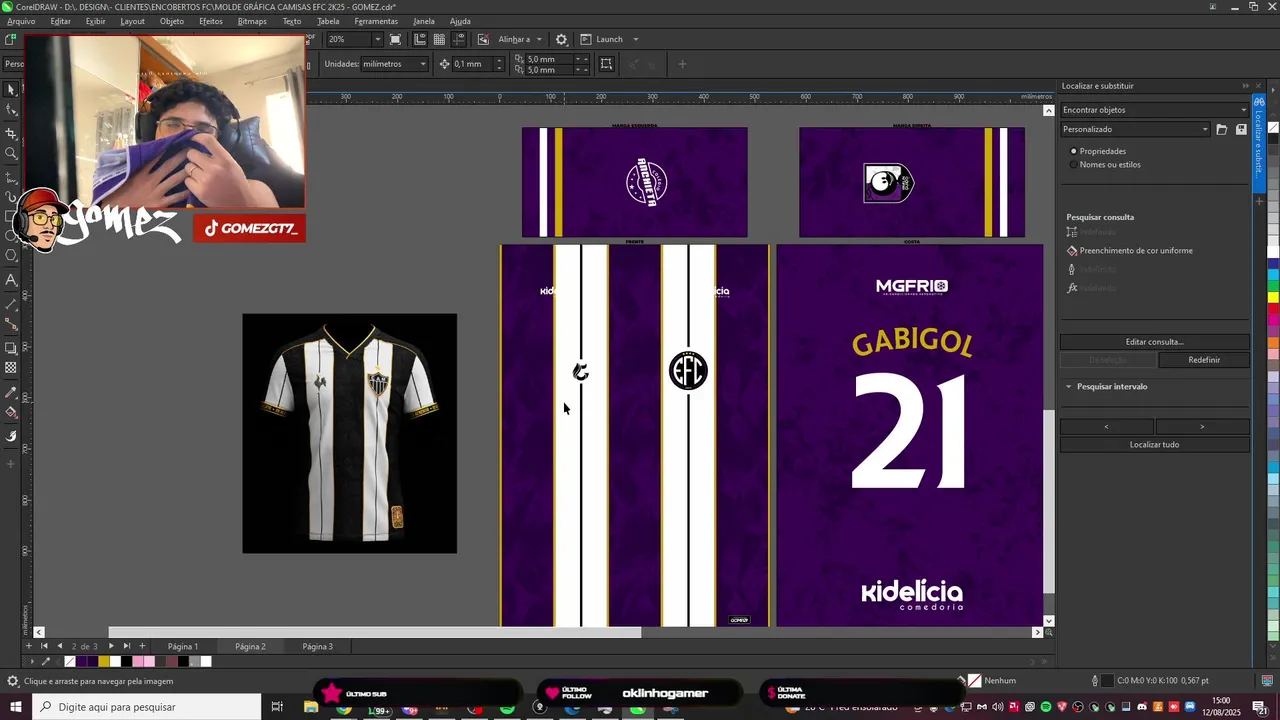Select Preenchimento de cor uniforme query
The height and width of the screenshot is (720, 1280).
click(x=1136, y=251)
